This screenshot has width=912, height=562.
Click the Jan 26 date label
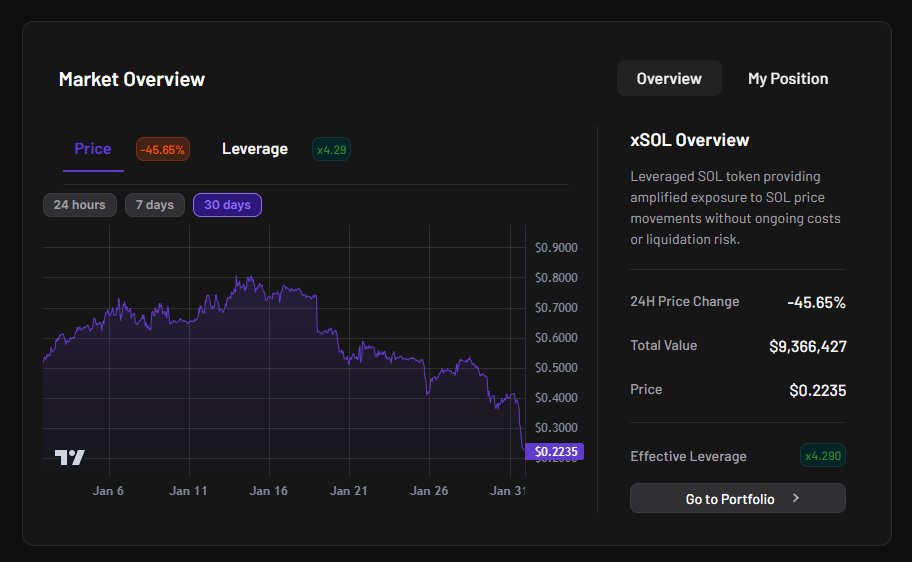[x=429, y=491]
